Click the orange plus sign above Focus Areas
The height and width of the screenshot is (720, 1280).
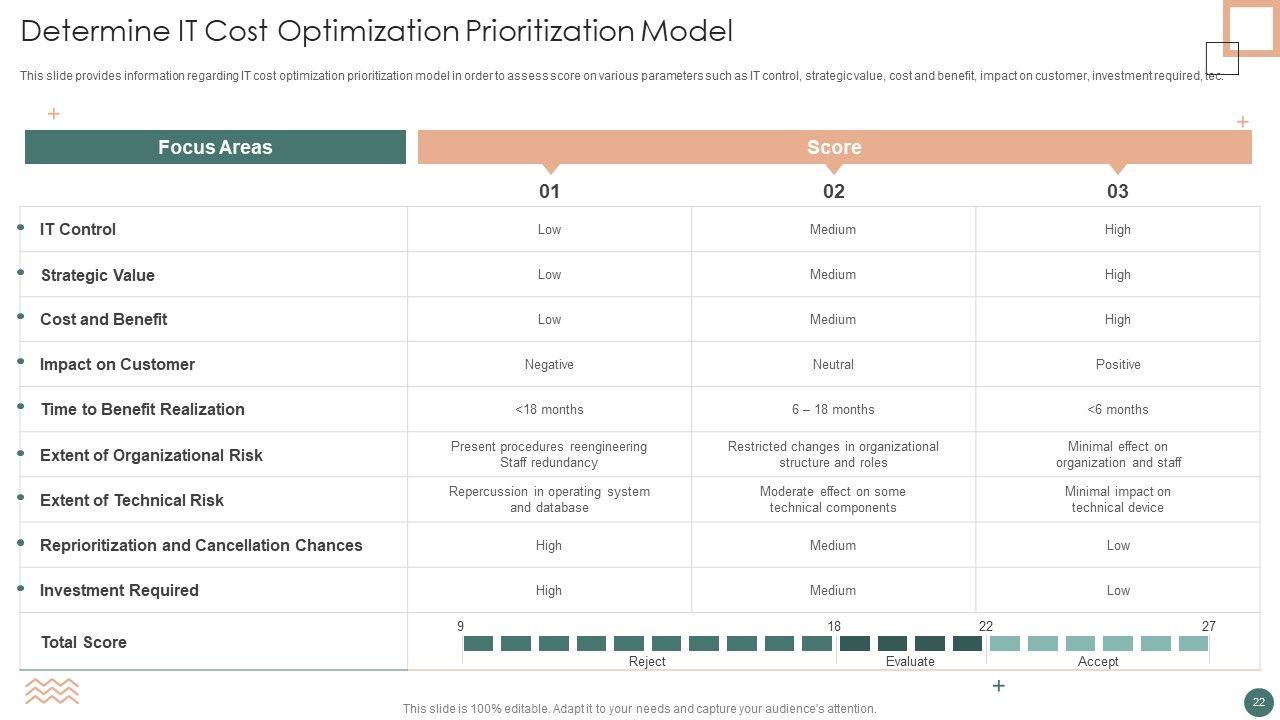pyautogui.click(x=54, y=114)
